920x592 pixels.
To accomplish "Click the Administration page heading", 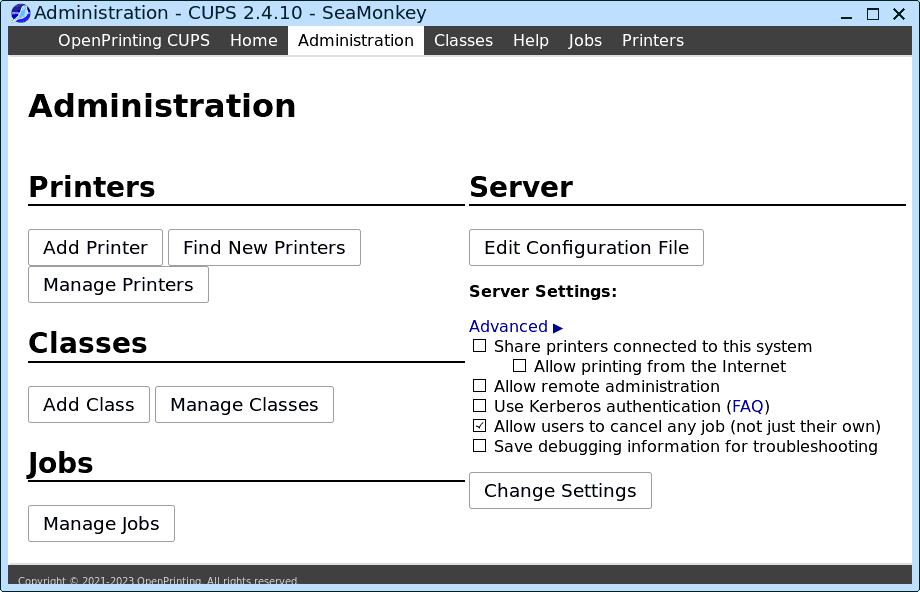I will (162, 106).
